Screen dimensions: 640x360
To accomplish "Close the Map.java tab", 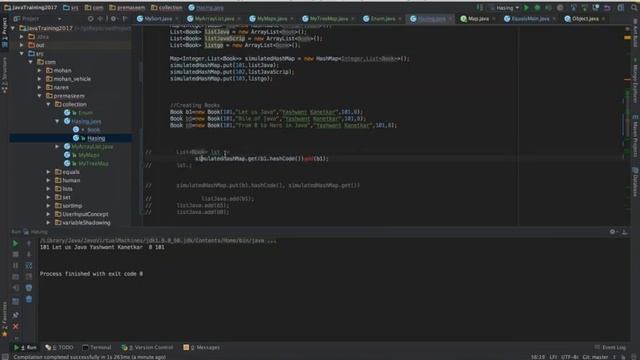I will point(494,19).
